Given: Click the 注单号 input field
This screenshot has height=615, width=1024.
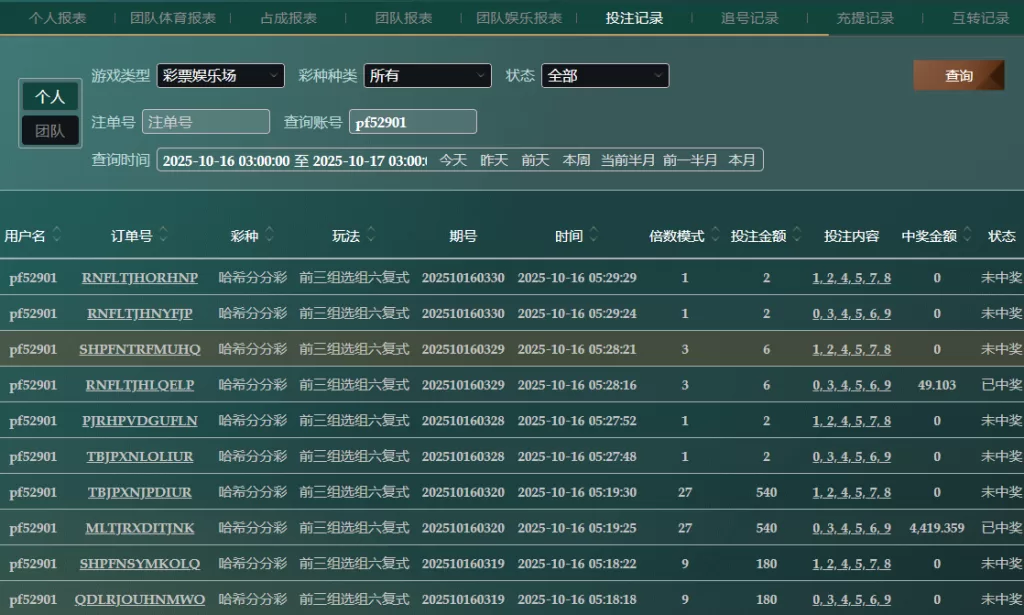Looking at the screenshot, I should tap(206, 122).
